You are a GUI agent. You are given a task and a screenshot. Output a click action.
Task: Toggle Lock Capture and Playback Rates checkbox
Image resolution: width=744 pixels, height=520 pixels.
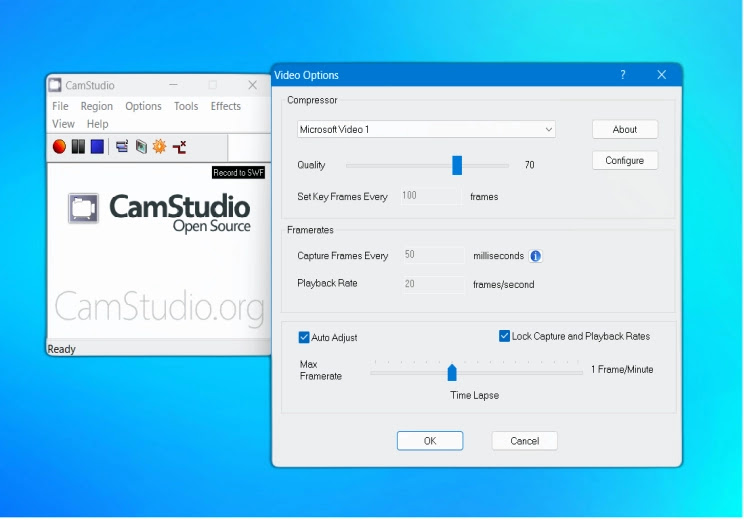click(x=504, y=336)
